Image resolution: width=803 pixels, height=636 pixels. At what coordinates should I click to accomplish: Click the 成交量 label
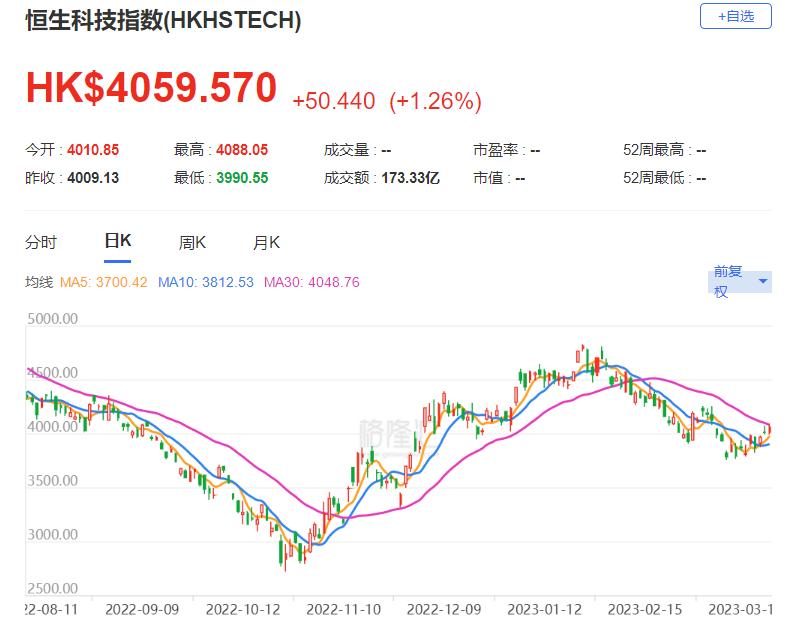pos(347,150)
